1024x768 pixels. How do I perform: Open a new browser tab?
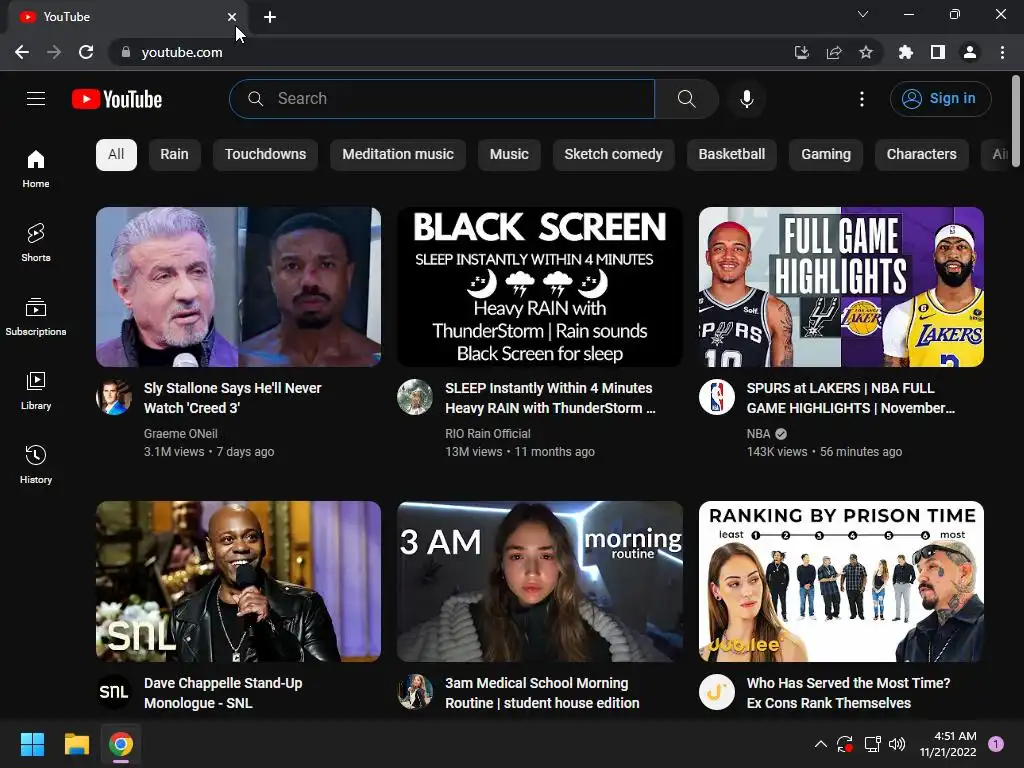pos(270,17)
